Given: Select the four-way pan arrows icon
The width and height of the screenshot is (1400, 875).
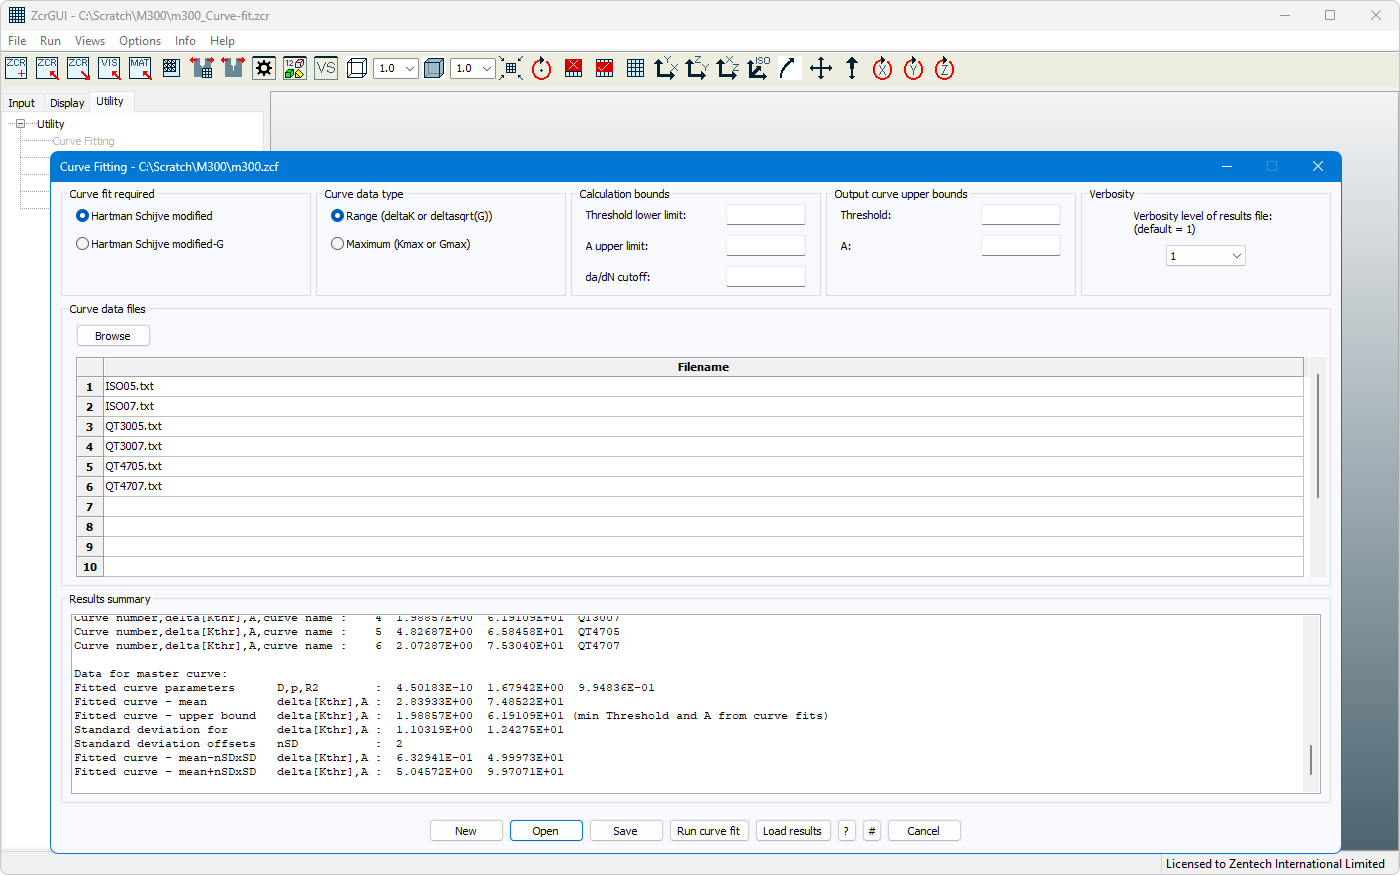Looking at the screenshot, I should click(x=821, y=68).
